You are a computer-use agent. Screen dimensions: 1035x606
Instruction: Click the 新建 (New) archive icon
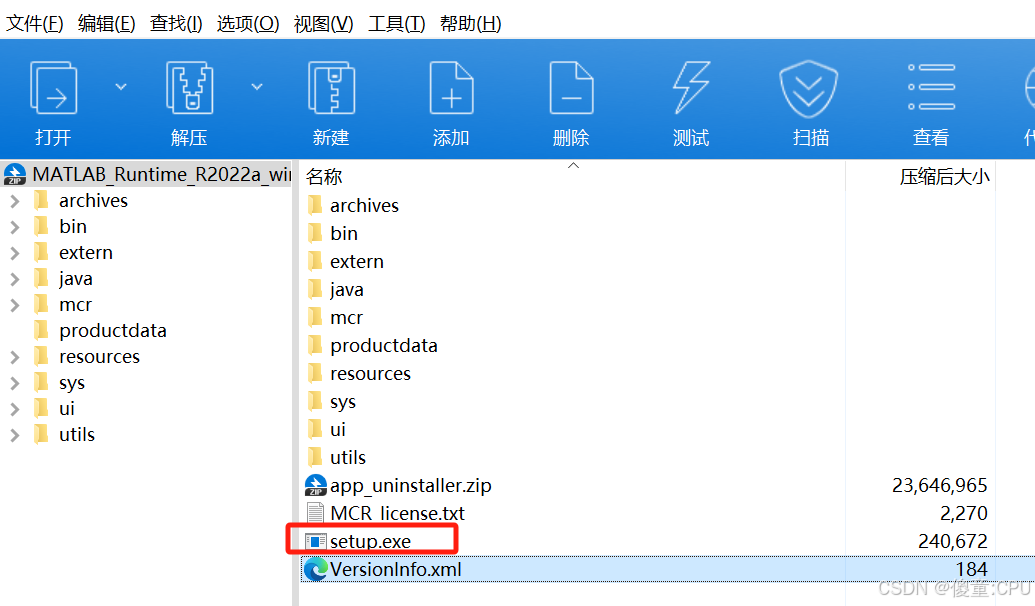pos(331,88)
